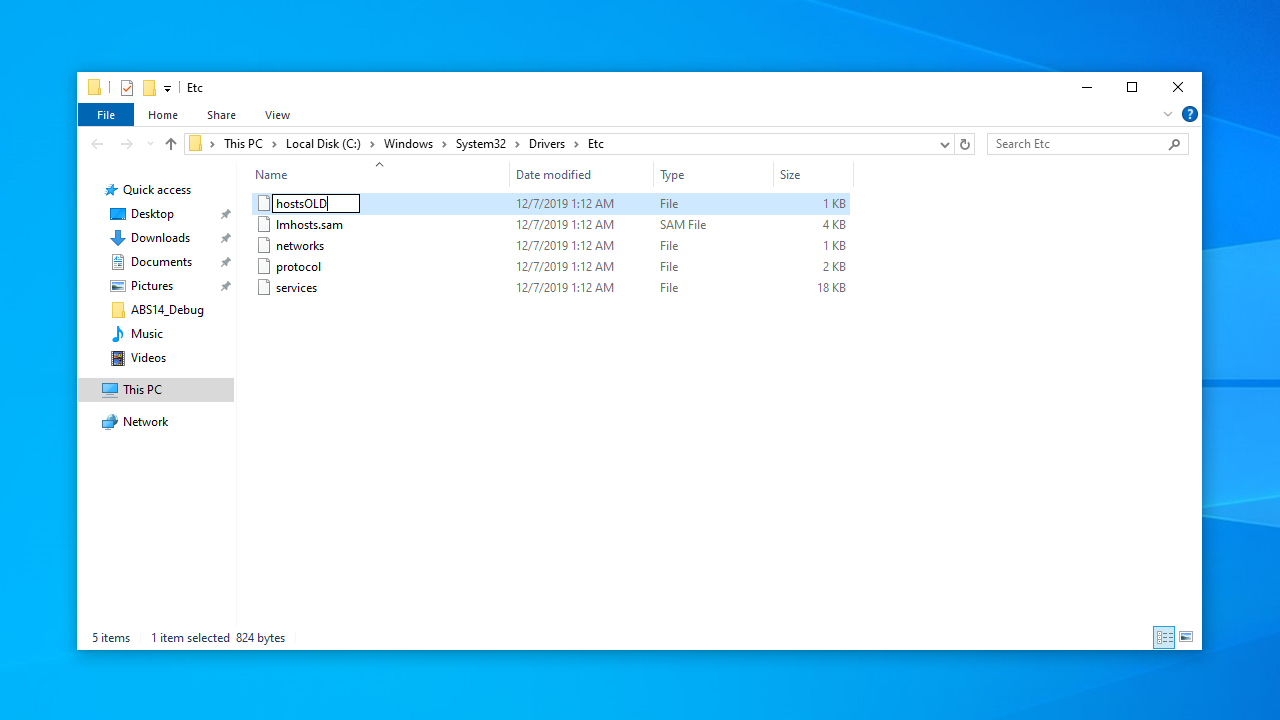Image resolution: width=1280 pixels, height=720 pixels.
Task: Open the Recent Locations dropdown arrow
Action: (x=150, y=144)
